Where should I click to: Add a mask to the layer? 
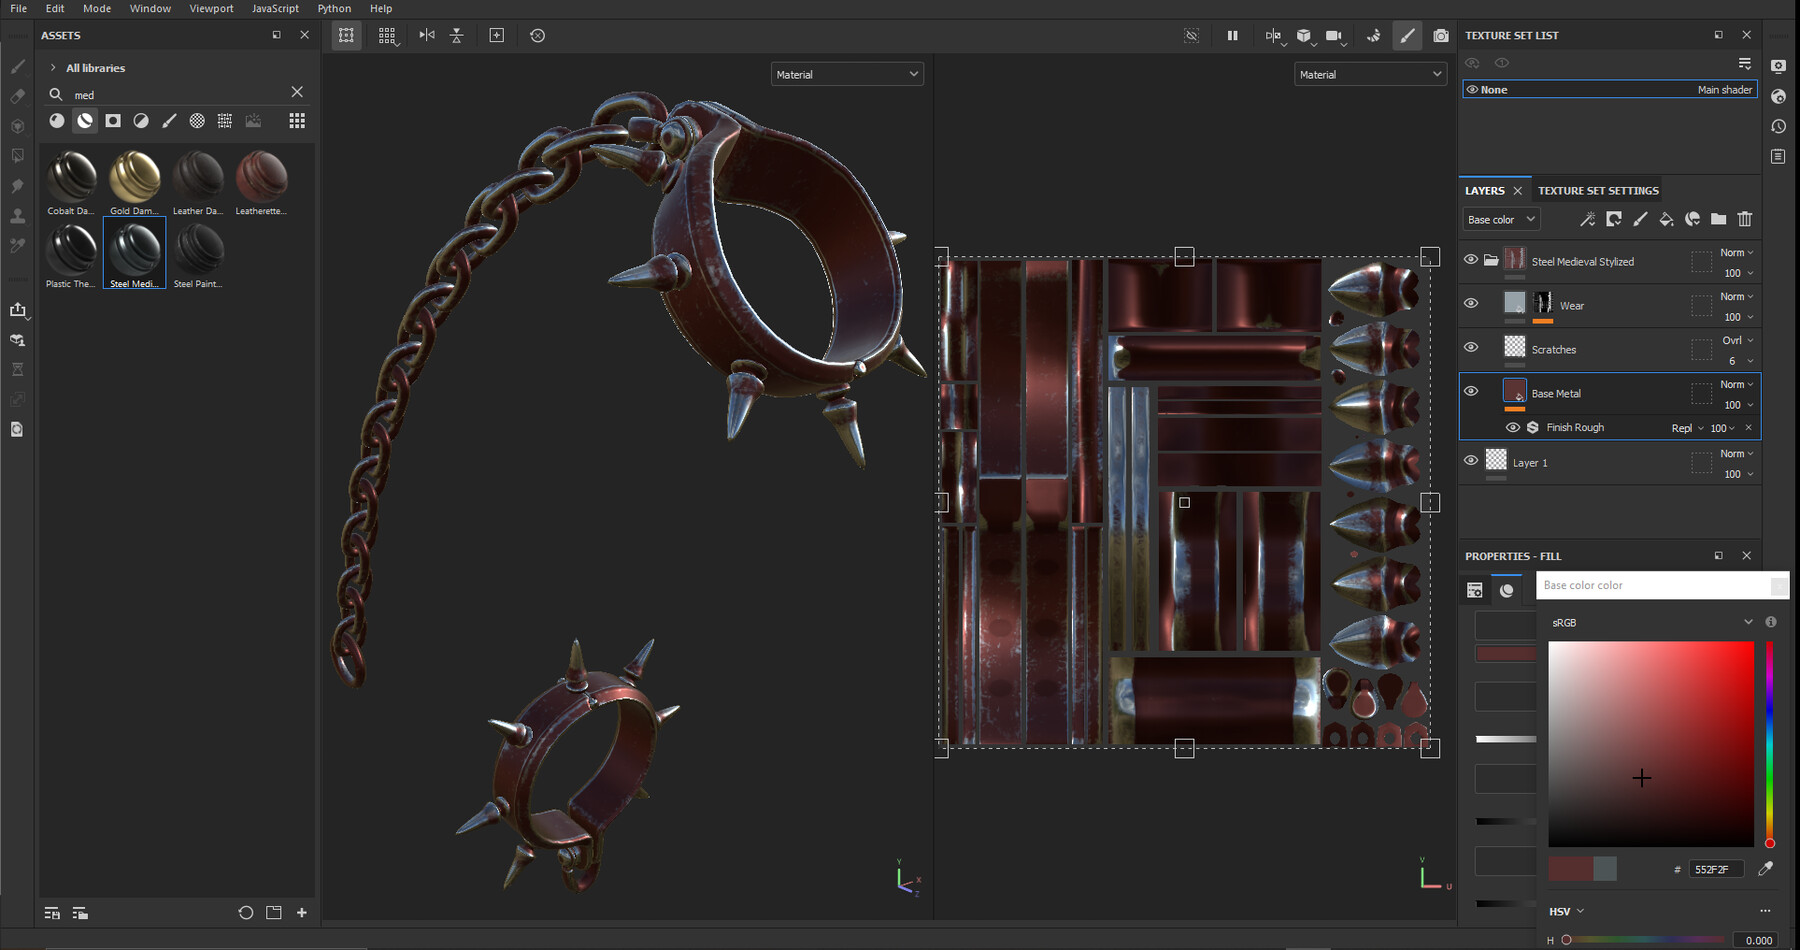1614,219
